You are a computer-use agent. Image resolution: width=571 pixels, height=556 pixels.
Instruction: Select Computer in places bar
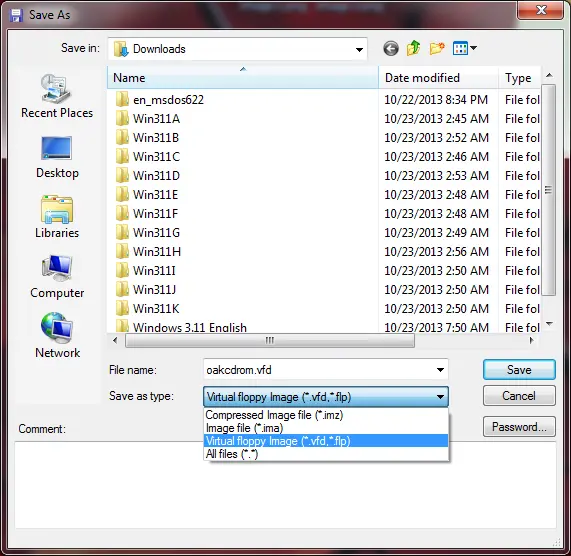click(x=57, y=277)
